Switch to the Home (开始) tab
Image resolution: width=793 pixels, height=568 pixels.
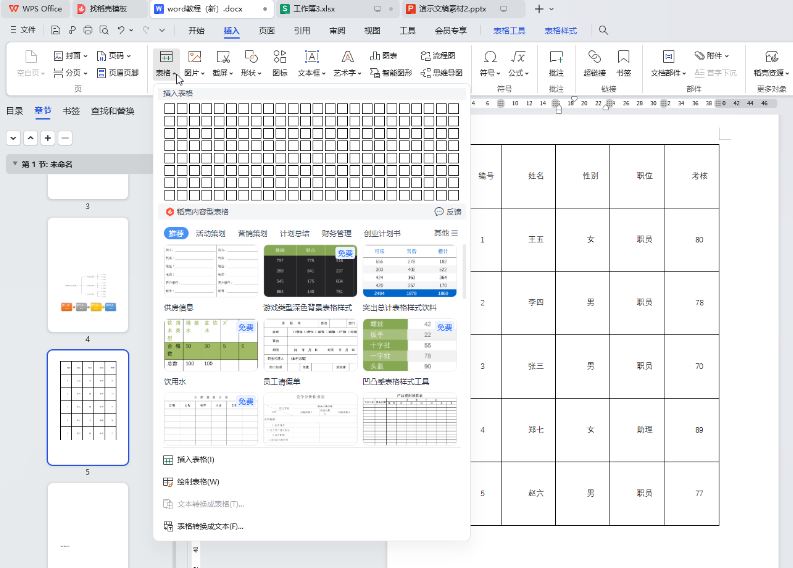coord(196,30)
